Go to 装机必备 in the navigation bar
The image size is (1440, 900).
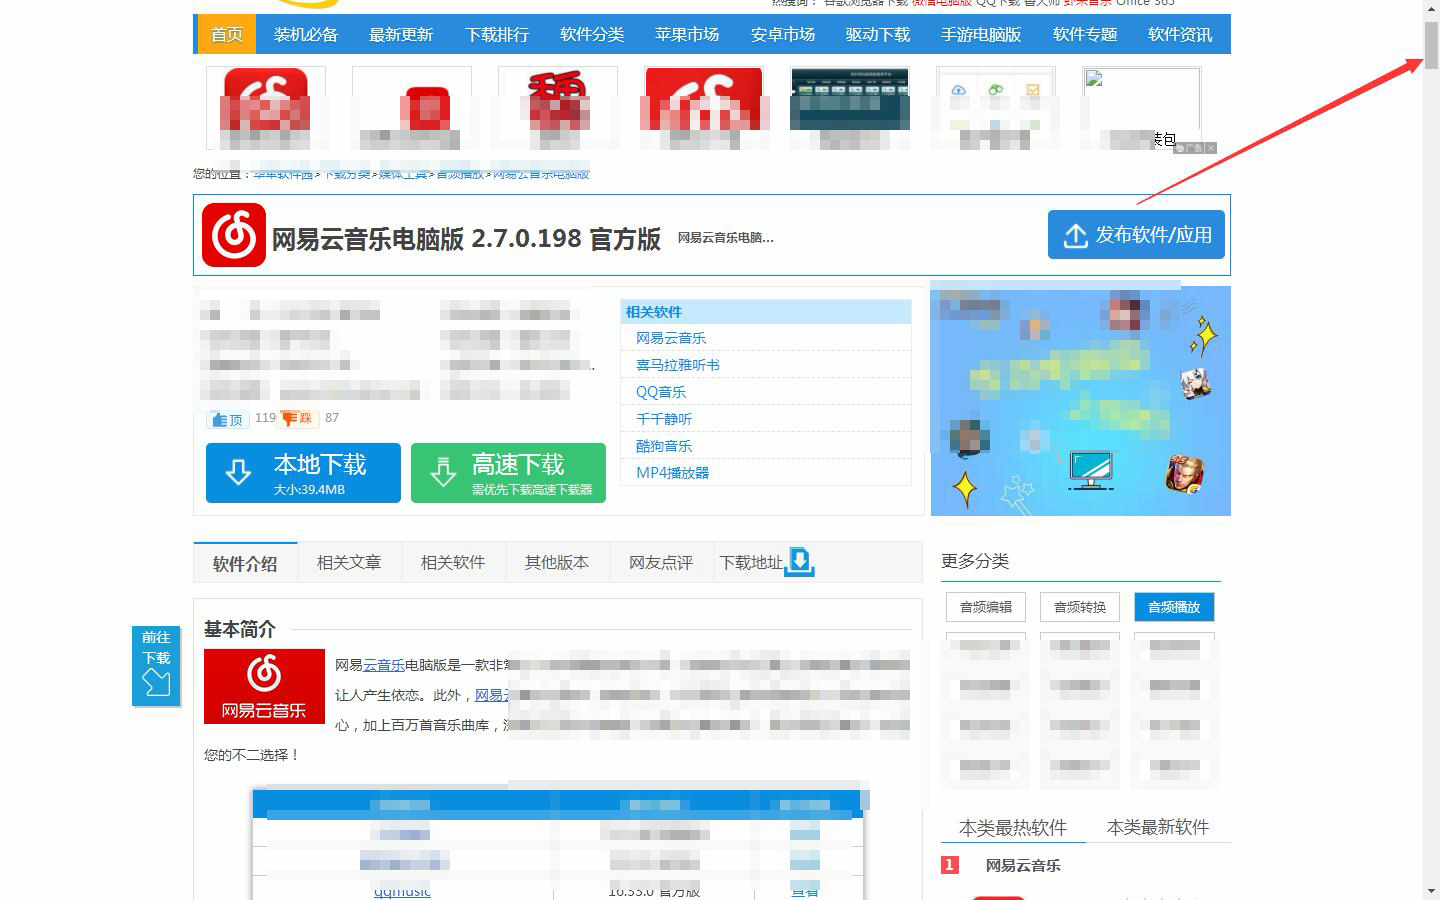click(x=306, y=34)
